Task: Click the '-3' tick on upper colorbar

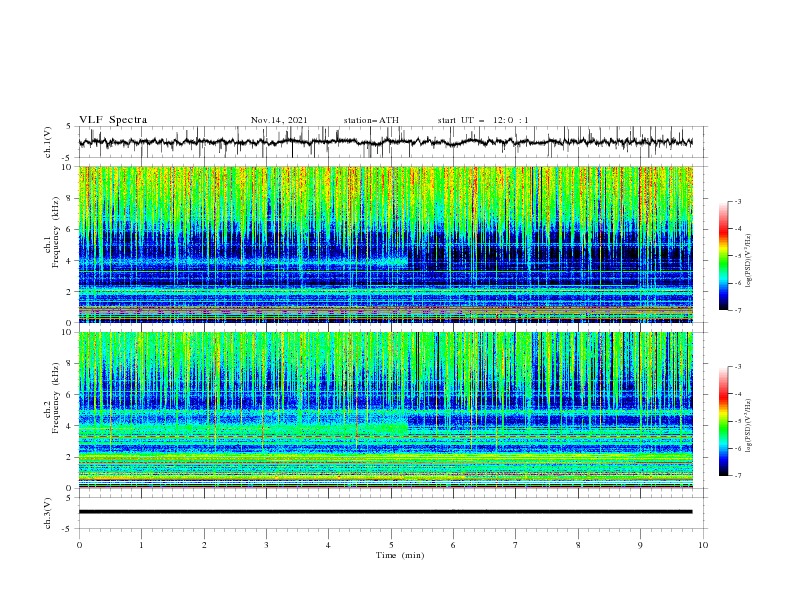Action: click(737, 201)
